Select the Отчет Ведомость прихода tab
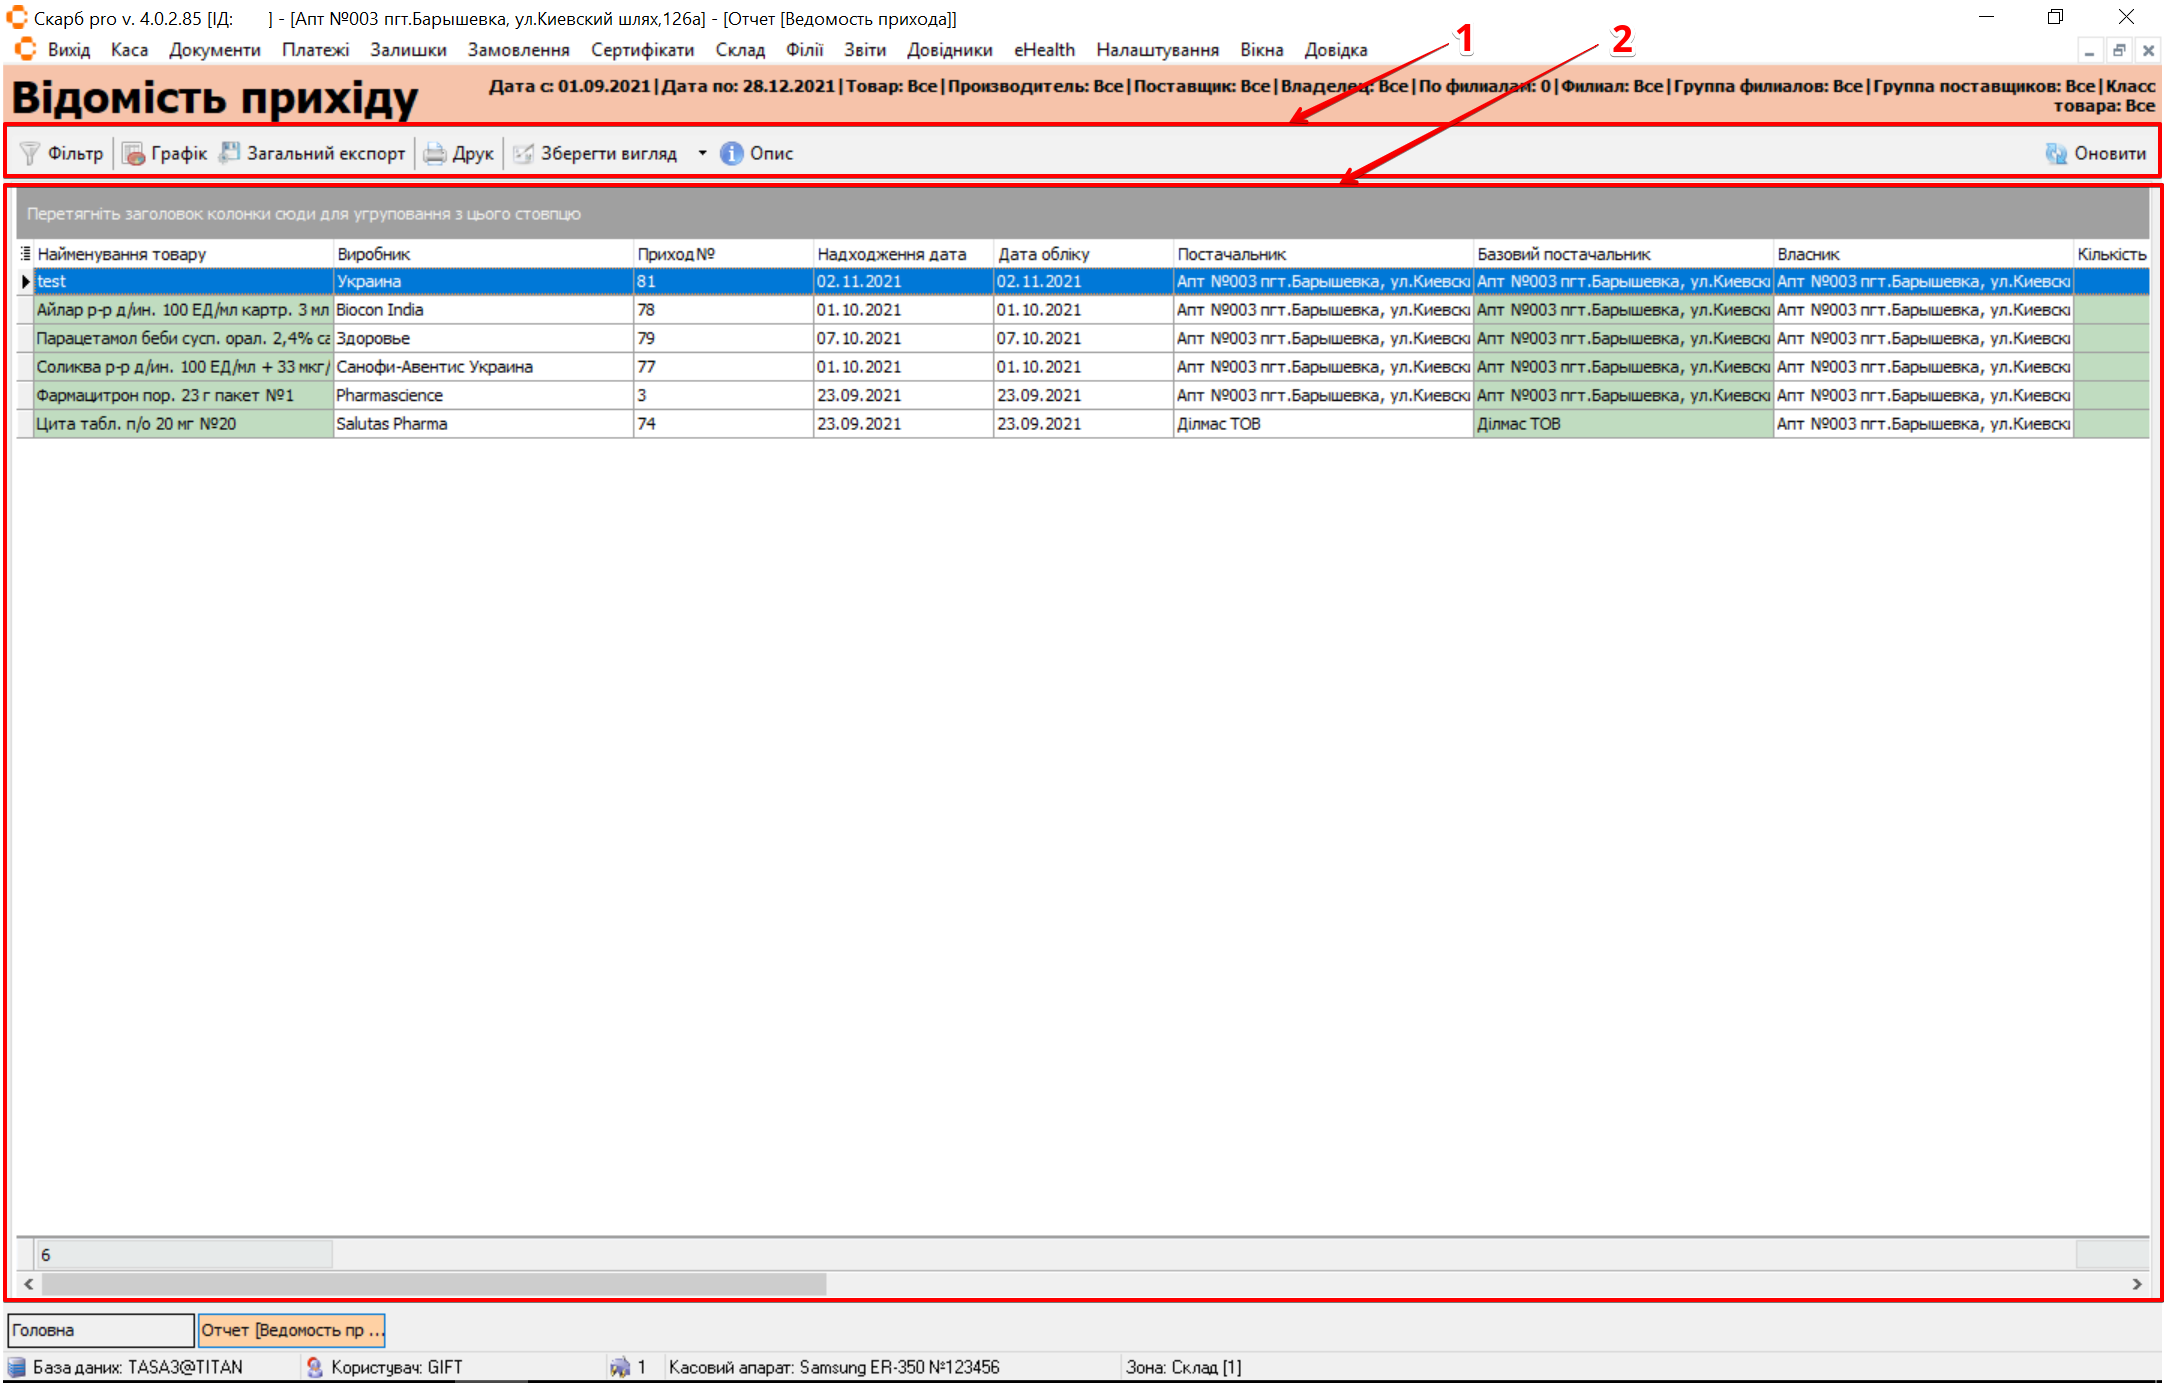 291,1330
